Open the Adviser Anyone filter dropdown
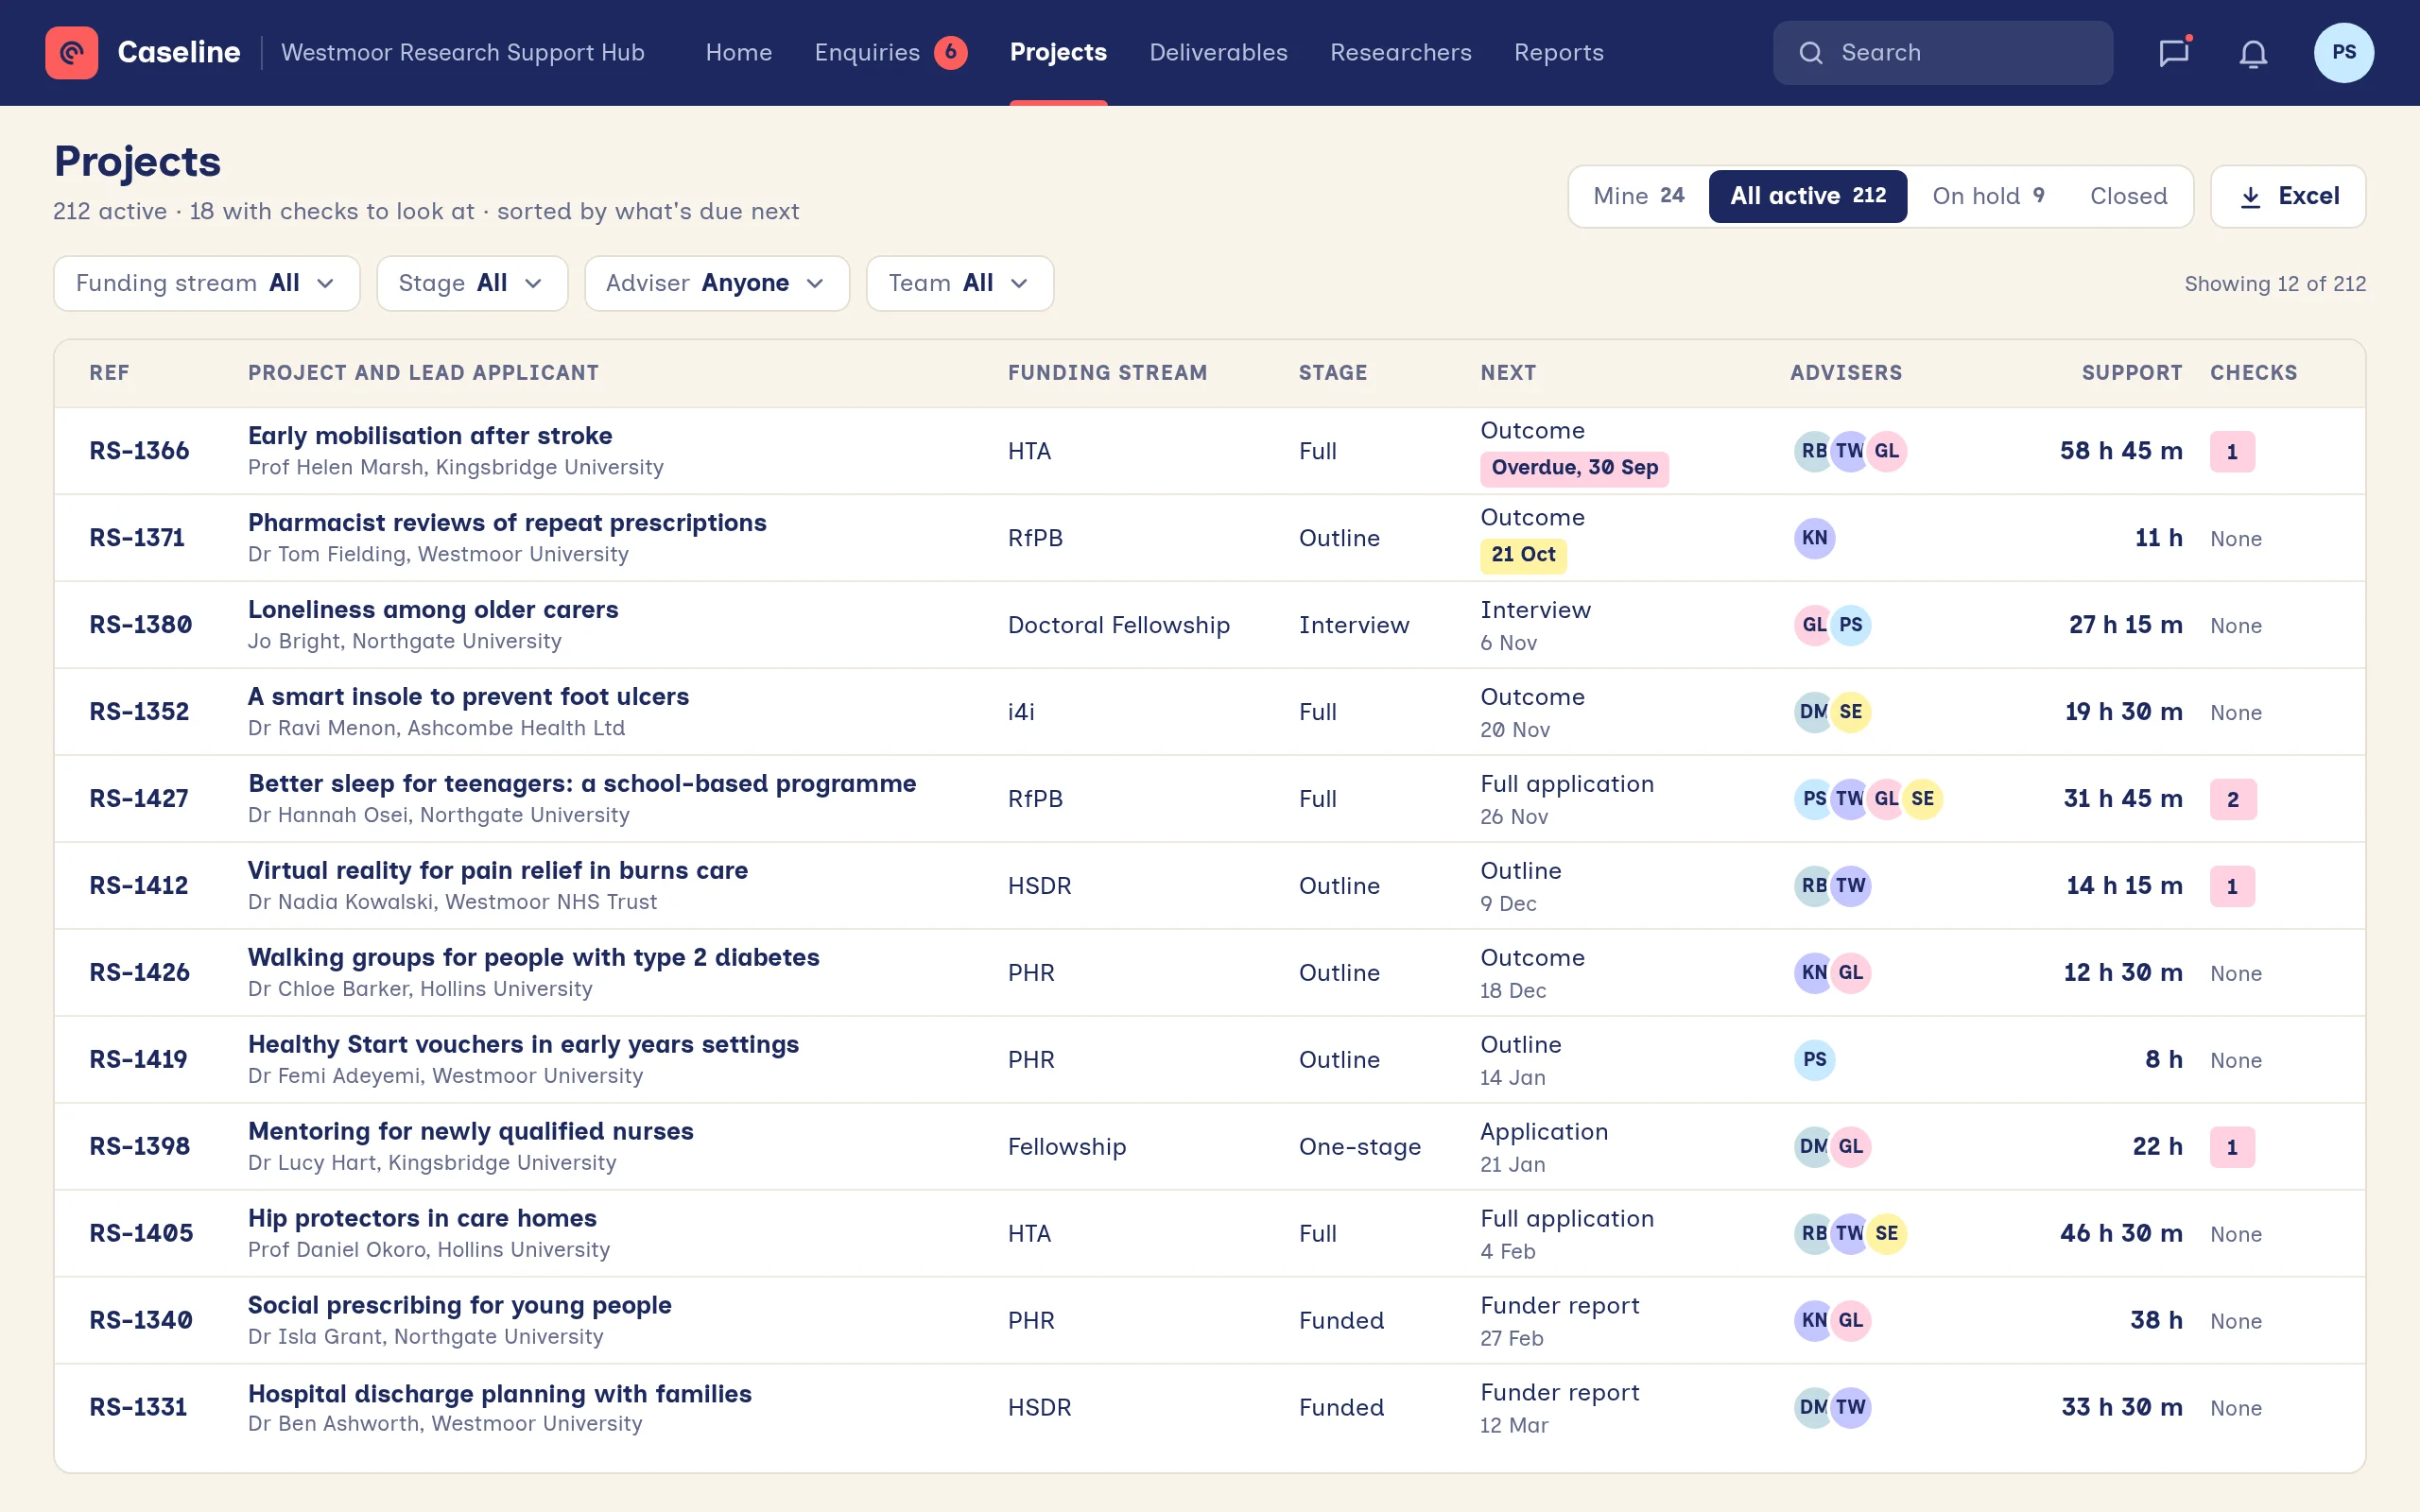This screenshot has width=2420, height=1512. 717,284
